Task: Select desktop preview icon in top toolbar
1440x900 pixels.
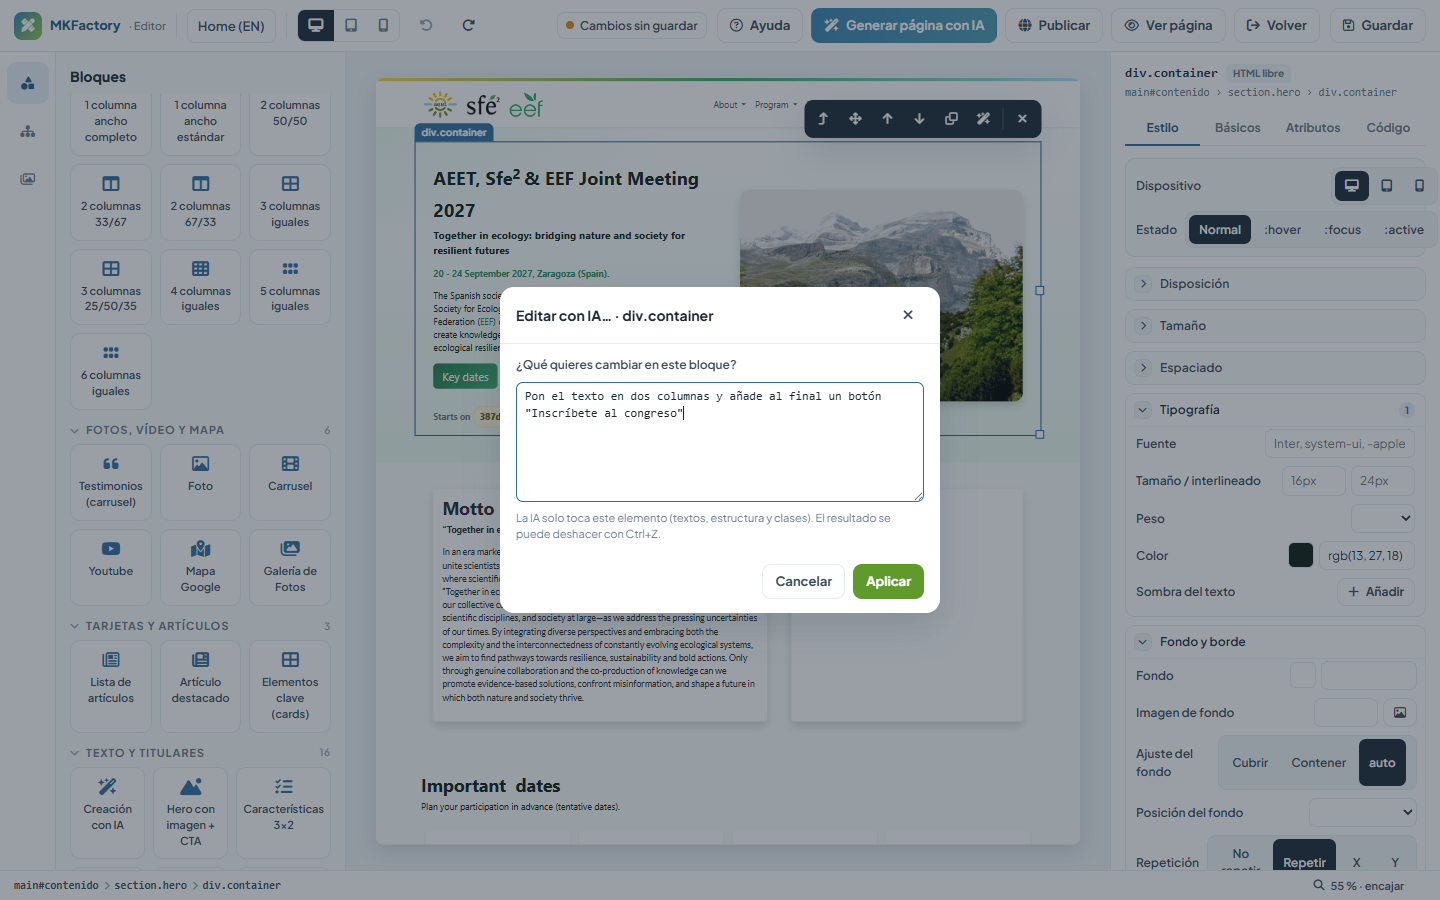Action: [316, 25]
